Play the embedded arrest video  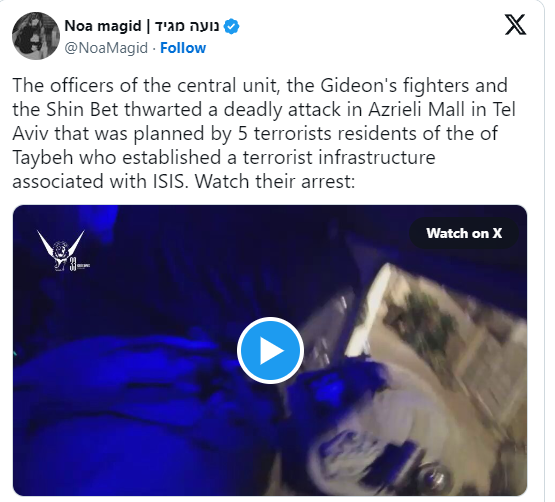click(x=270, y=350)
